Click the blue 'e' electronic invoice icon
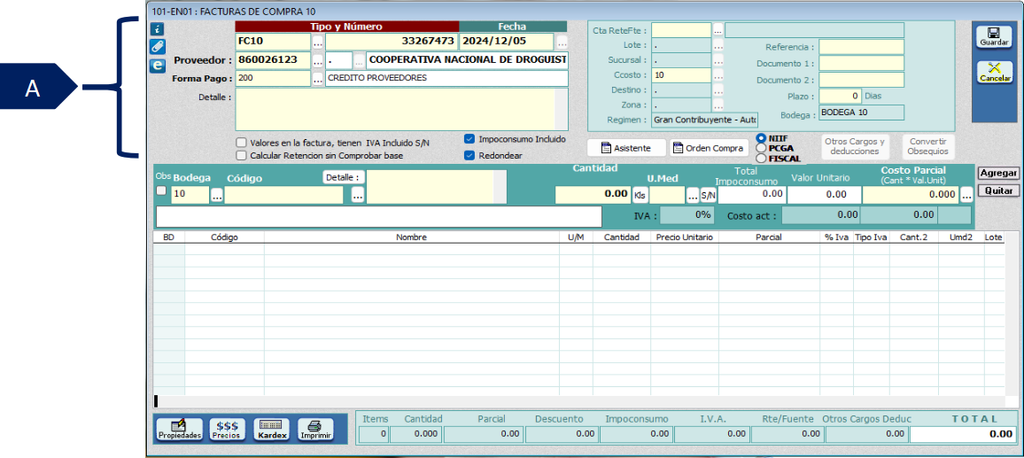 click(157, 65)
